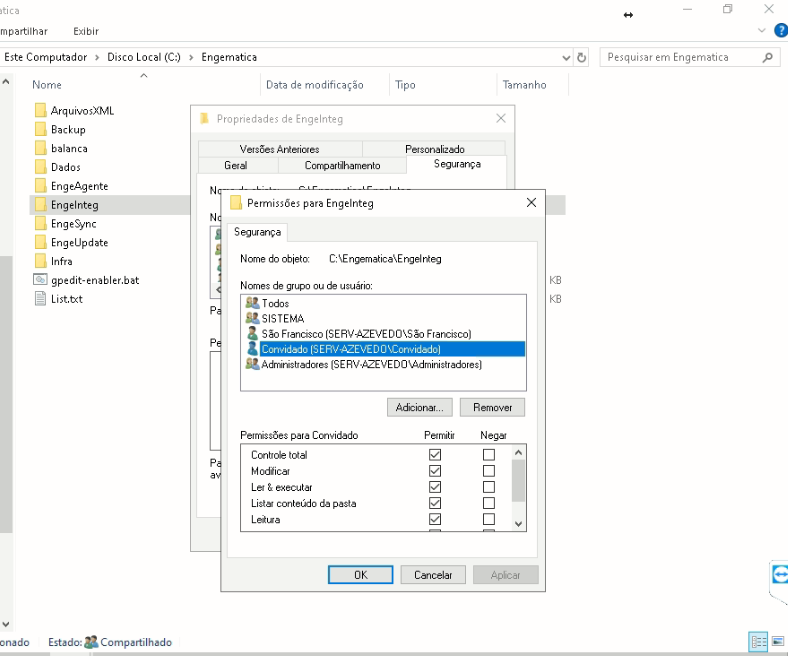Click the ArquivosXML folder icon
Viewport: 788px width, 656px height.
point(40,111)
